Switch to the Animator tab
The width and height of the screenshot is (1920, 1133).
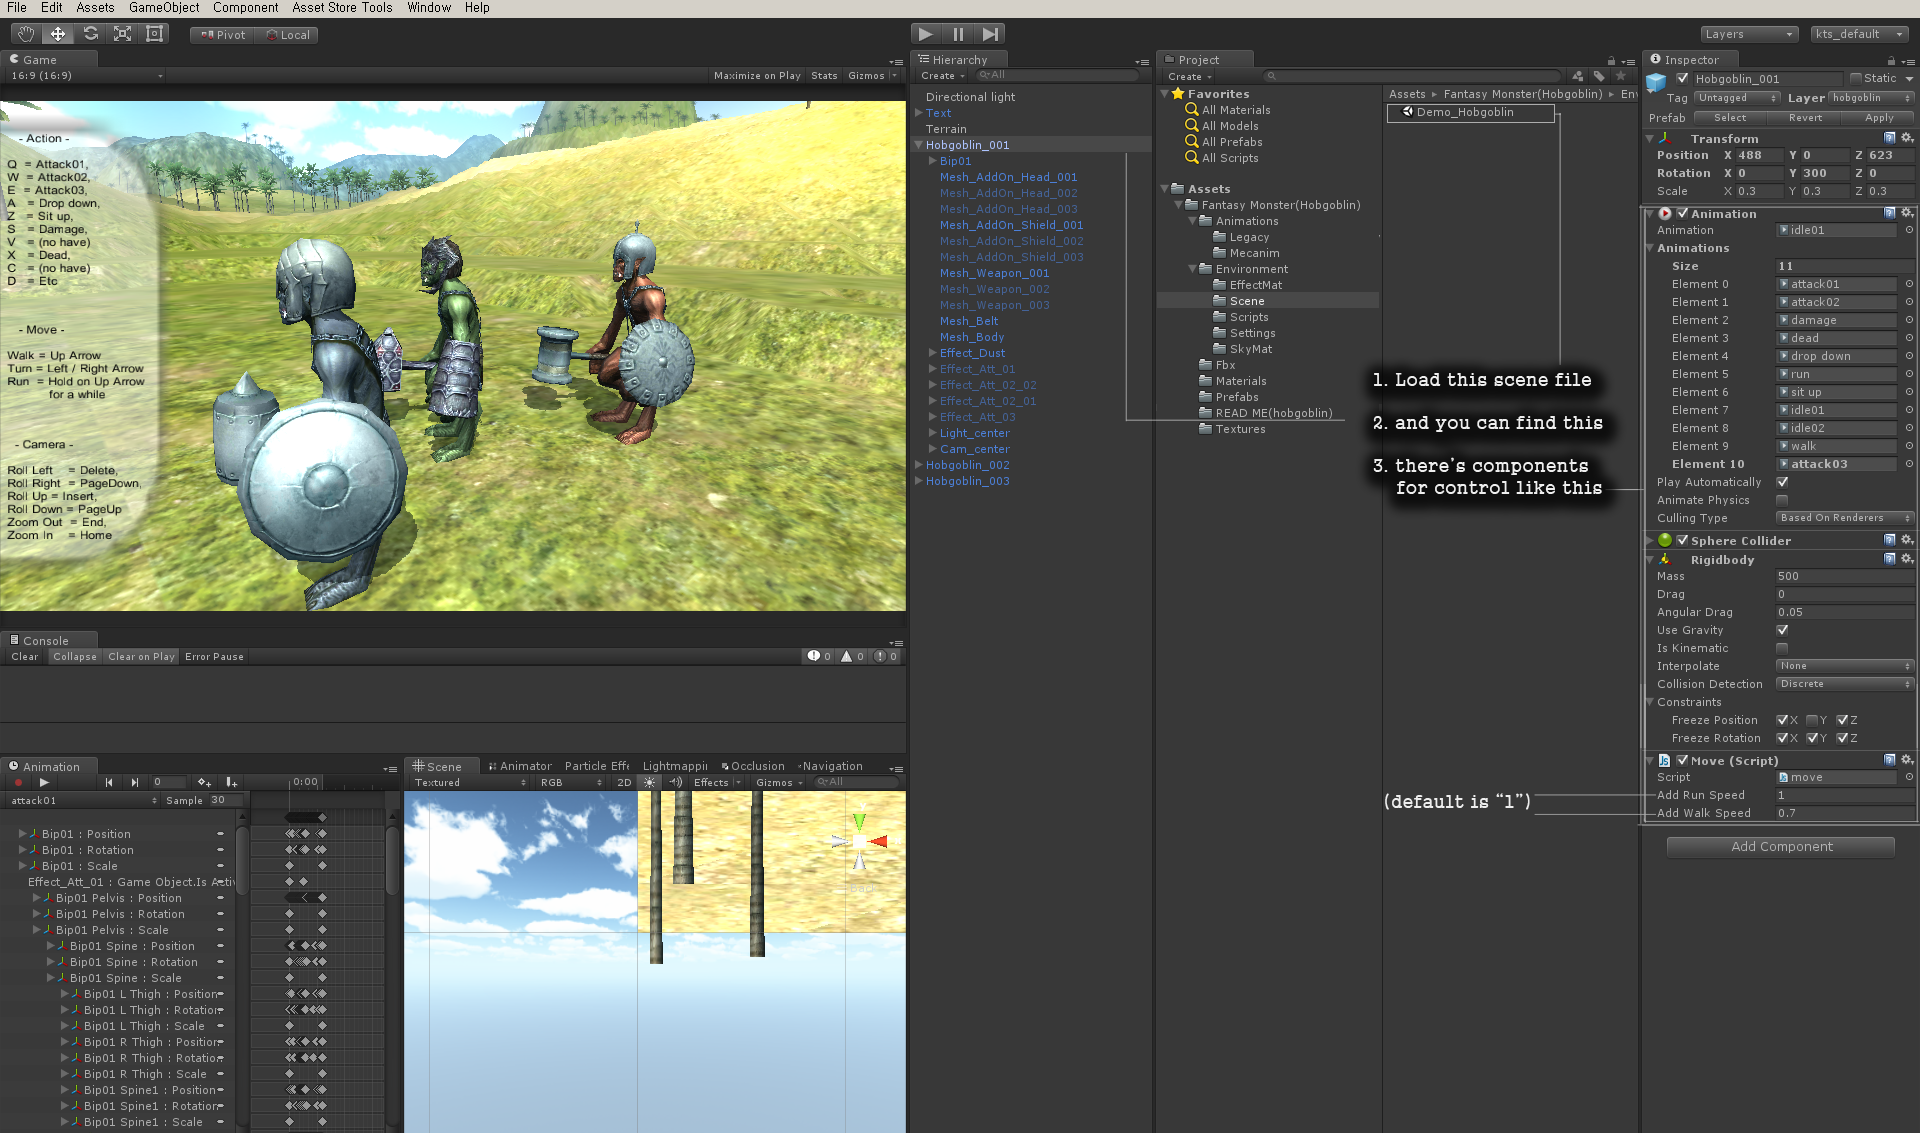(x=520, y=767)
